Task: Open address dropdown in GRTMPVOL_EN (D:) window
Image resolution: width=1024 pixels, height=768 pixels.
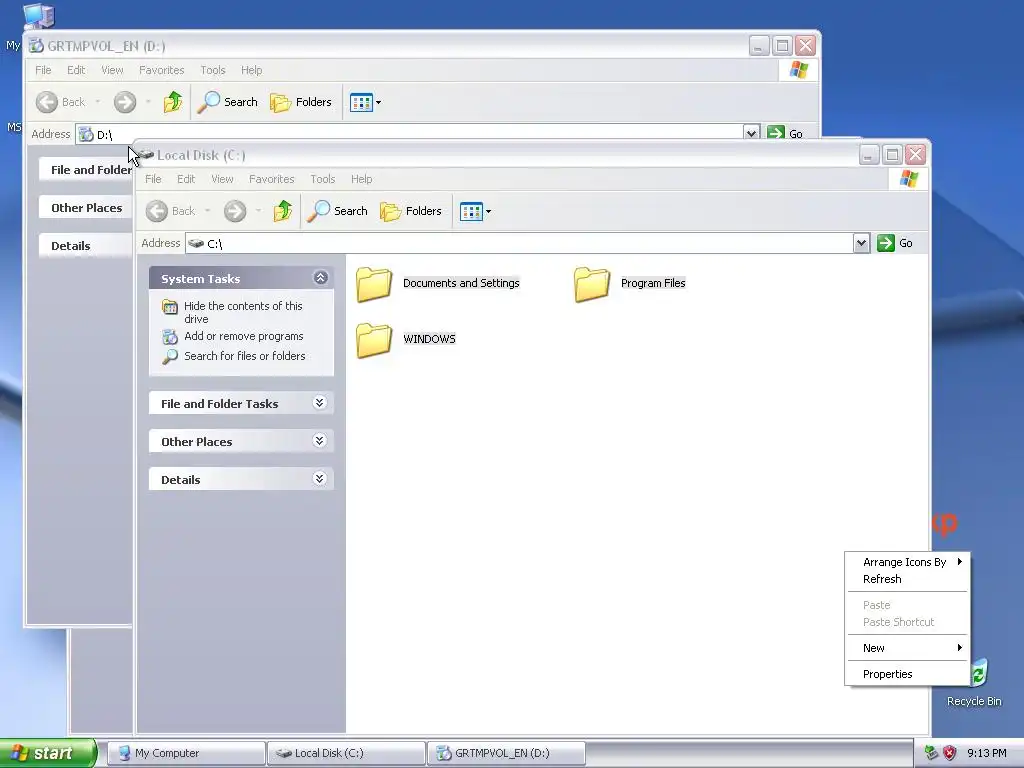Action: (x=752, y=133)
